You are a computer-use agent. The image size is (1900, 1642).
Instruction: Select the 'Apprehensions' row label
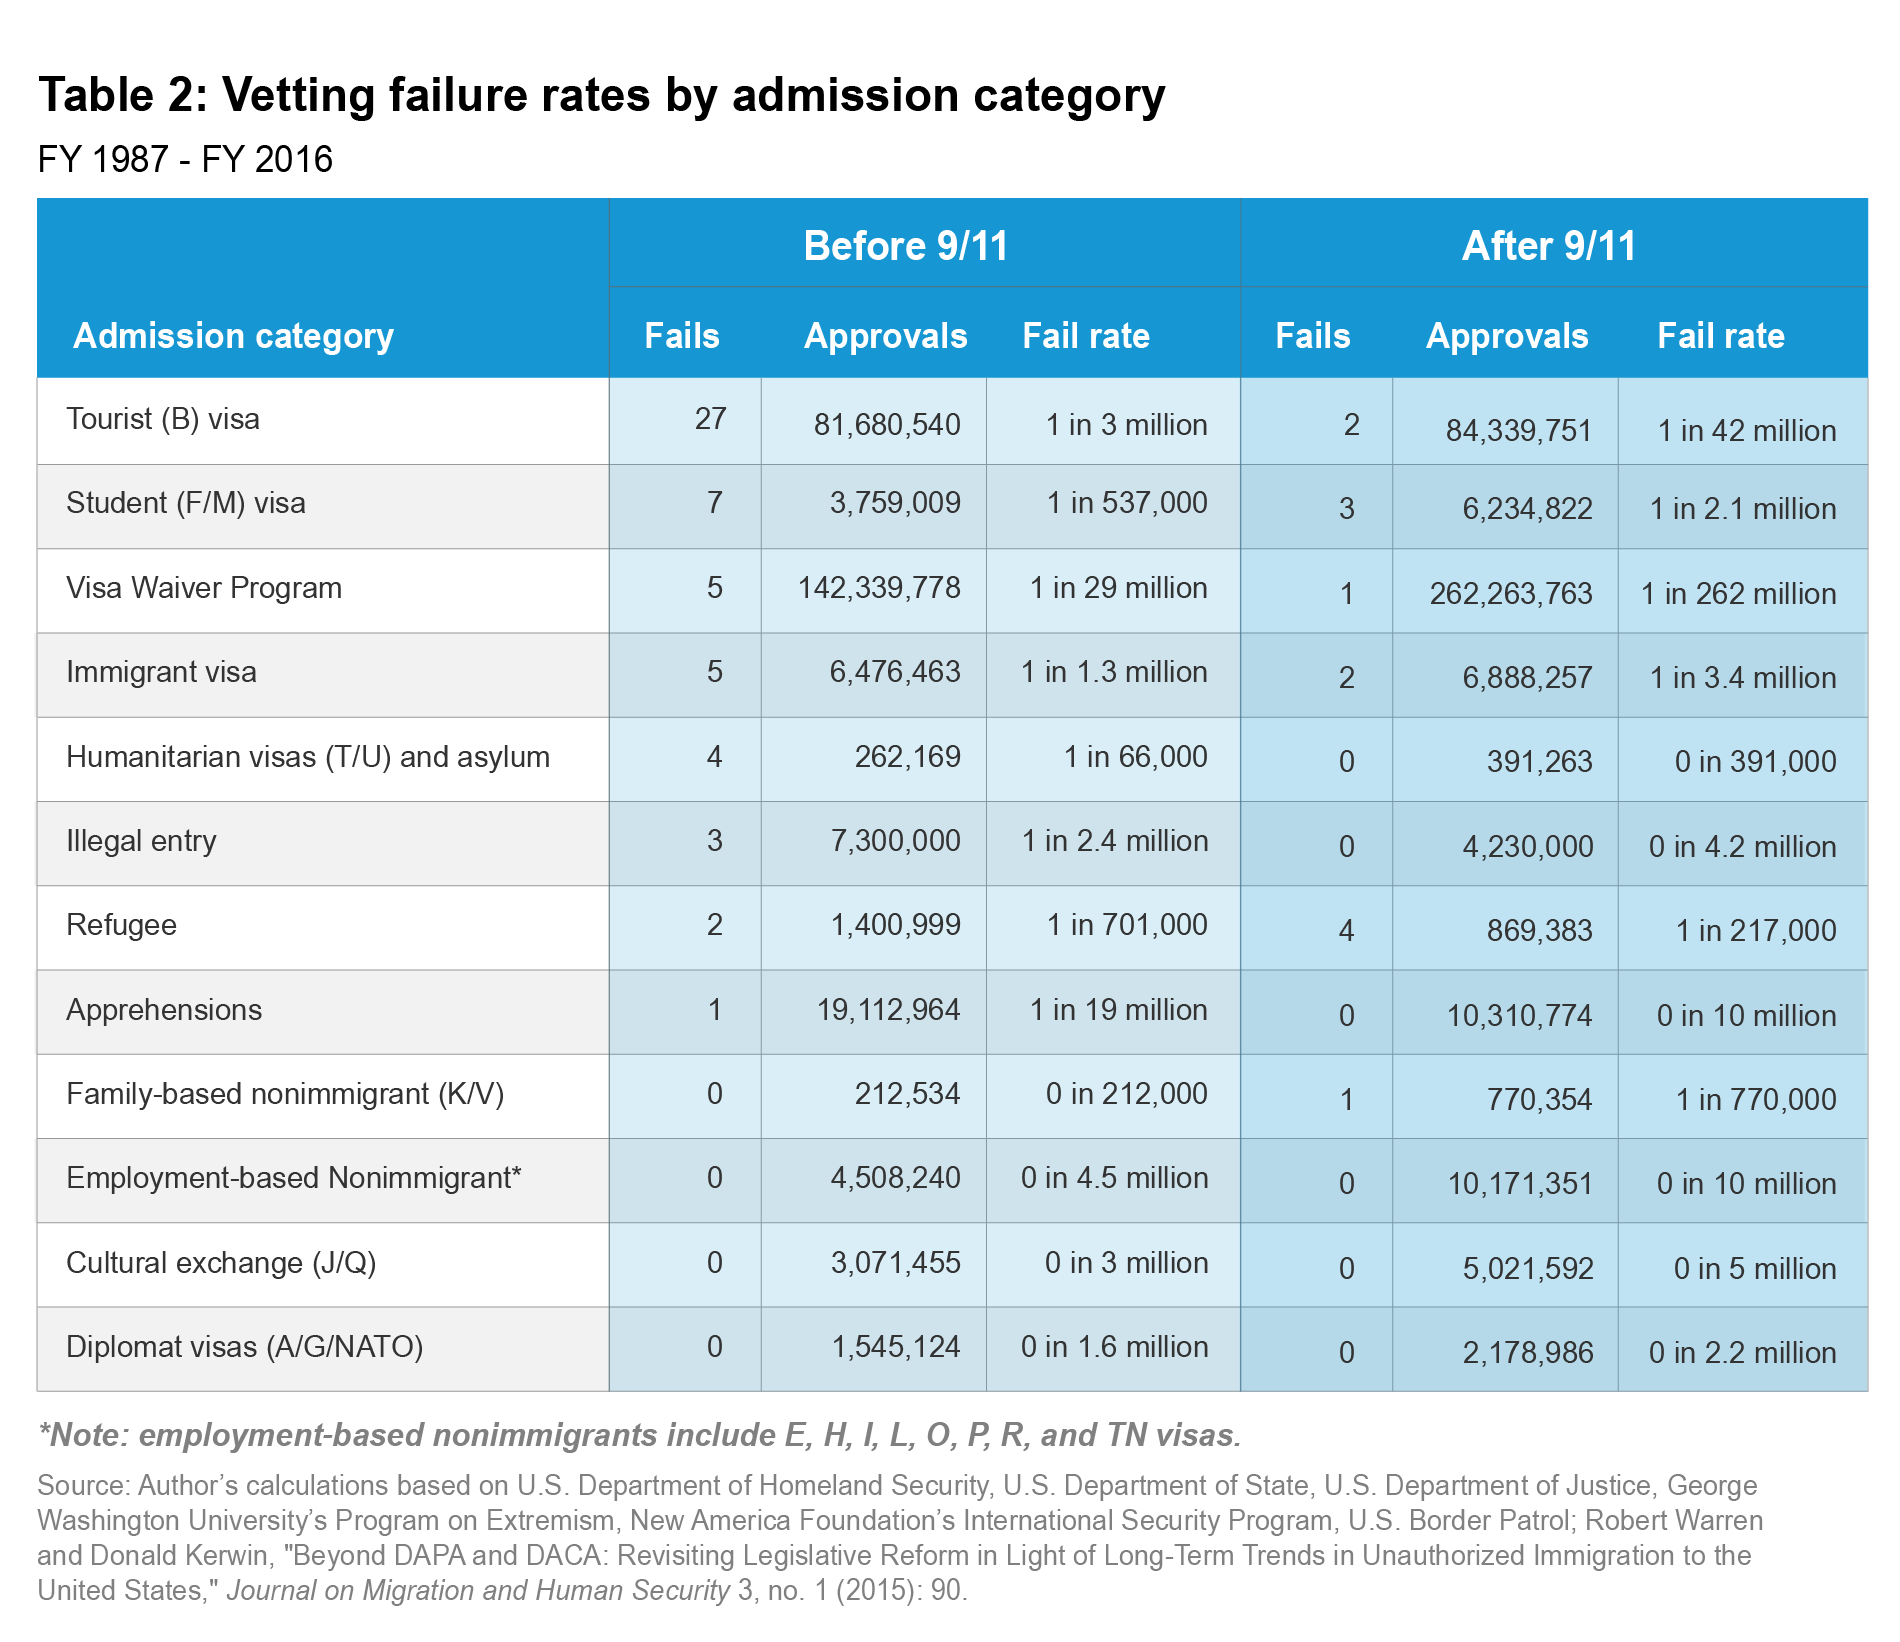164,1010
